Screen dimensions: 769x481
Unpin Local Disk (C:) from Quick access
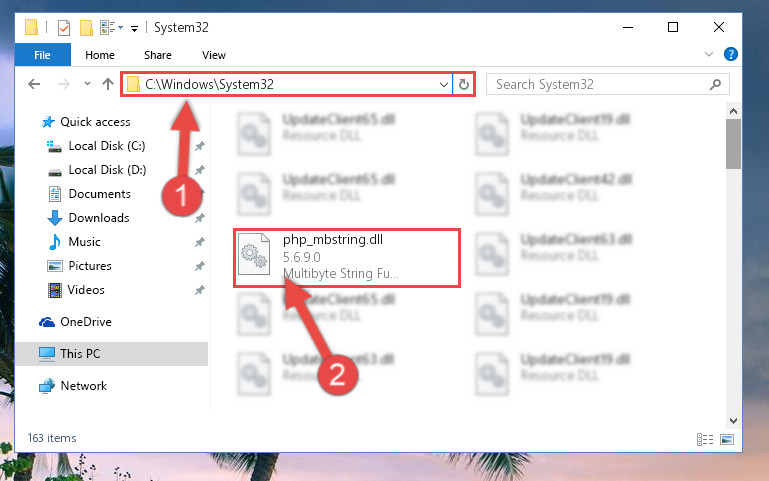[200, 146]
